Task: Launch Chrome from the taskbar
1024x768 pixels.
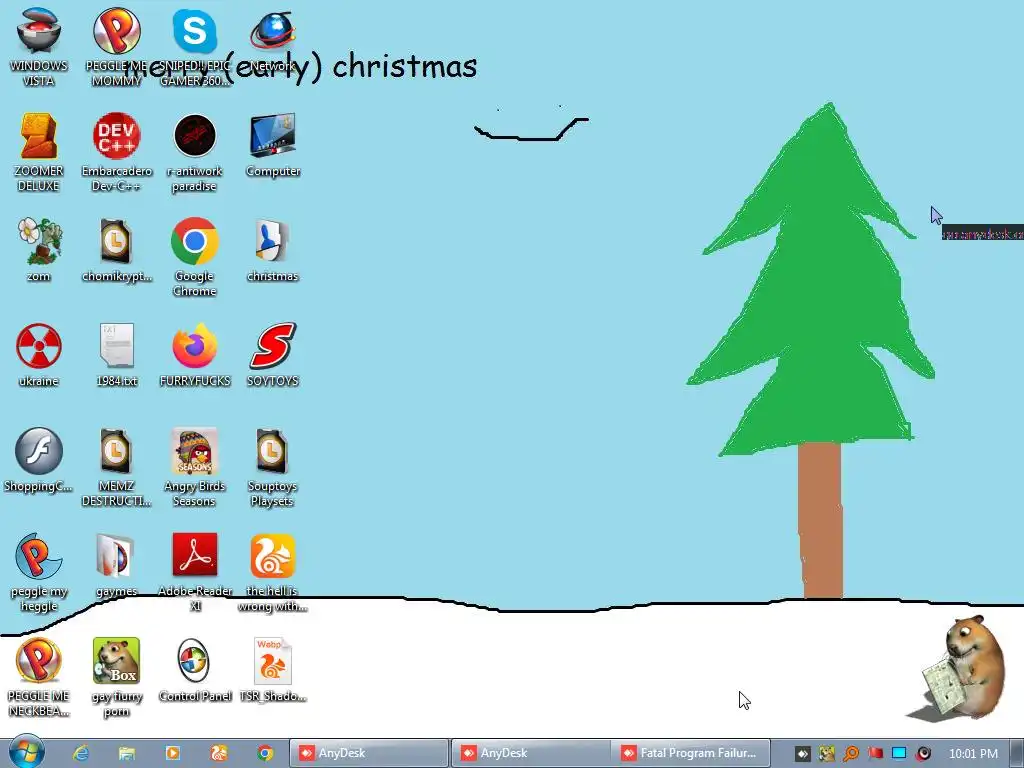Action: point(265,753)
